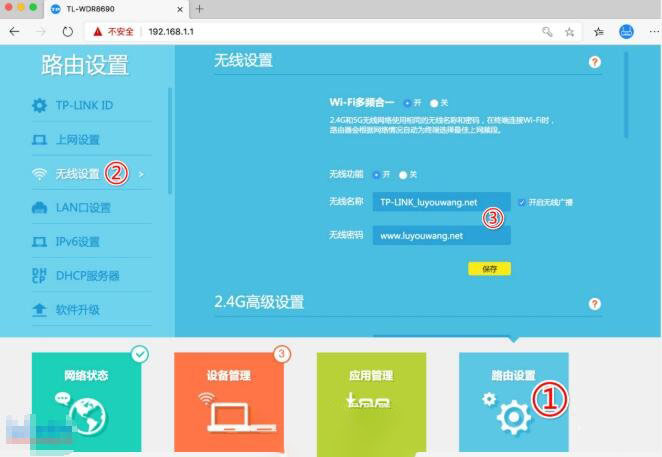Click the 软件升级 upload arrow icon
662x457 pixels.
tap(40, 310)
